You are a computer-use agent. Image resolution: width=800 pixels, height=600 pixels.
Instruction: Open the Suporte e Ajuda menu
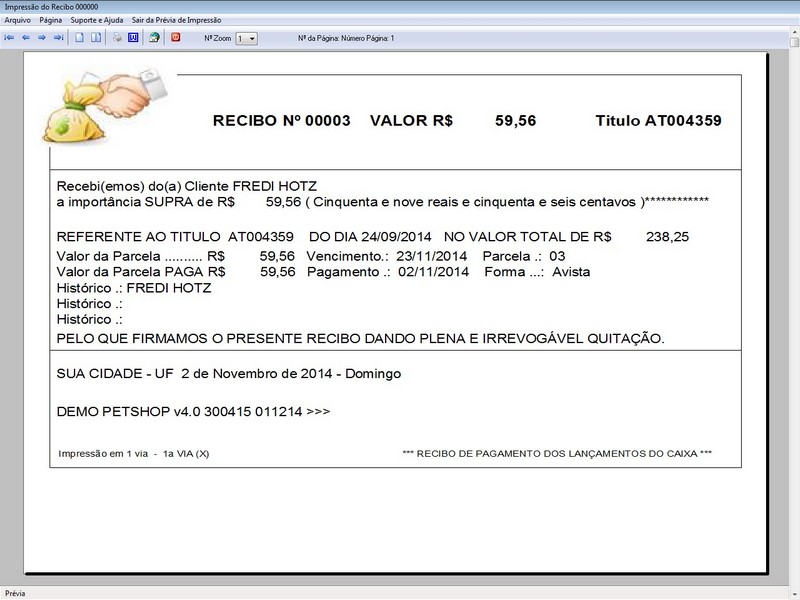(x=98, y=18)
